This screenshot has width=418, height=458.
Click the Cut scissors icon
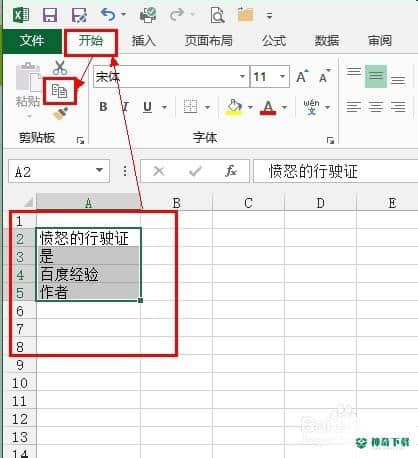point(60,68)
